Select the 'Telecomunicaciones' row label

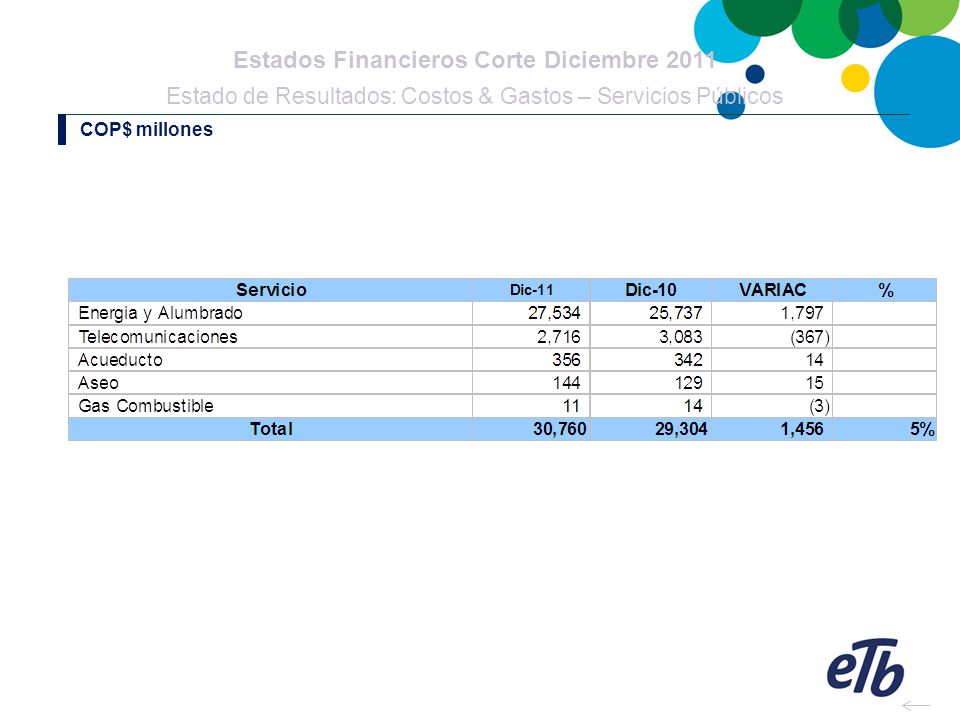coord(158,337)
